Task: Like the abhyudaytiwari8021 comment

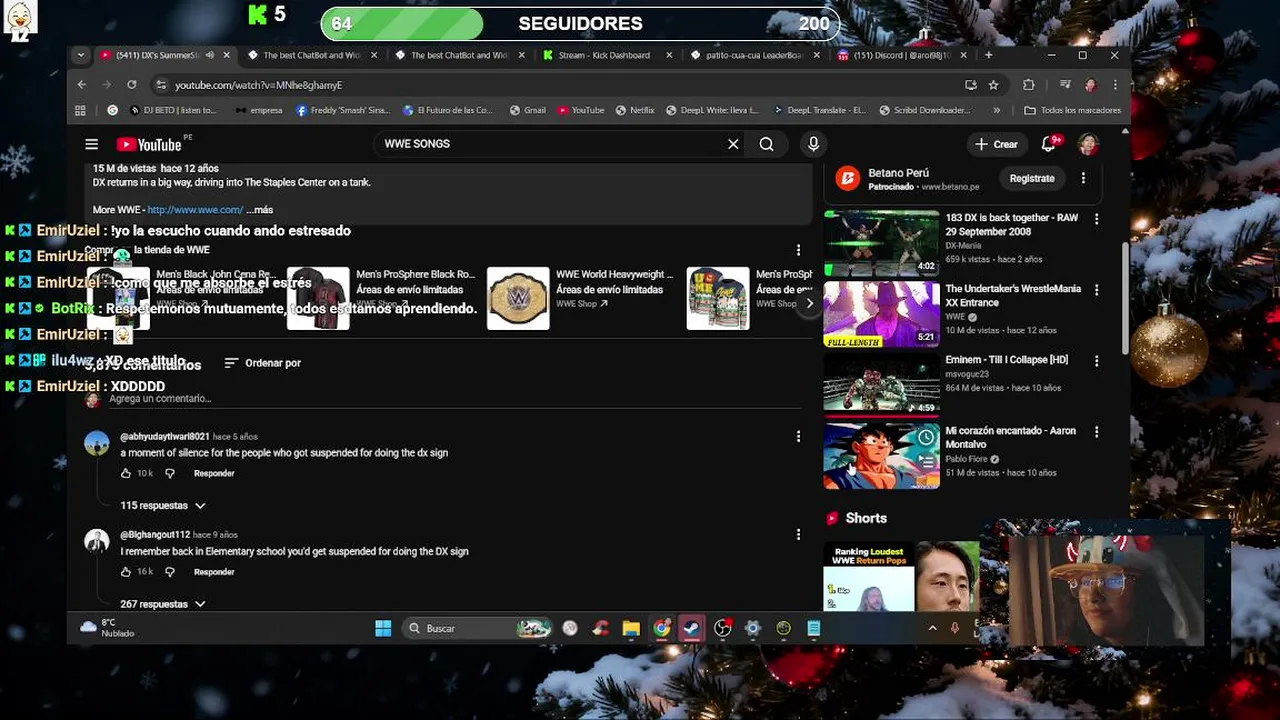Action: tap(126, 473)
